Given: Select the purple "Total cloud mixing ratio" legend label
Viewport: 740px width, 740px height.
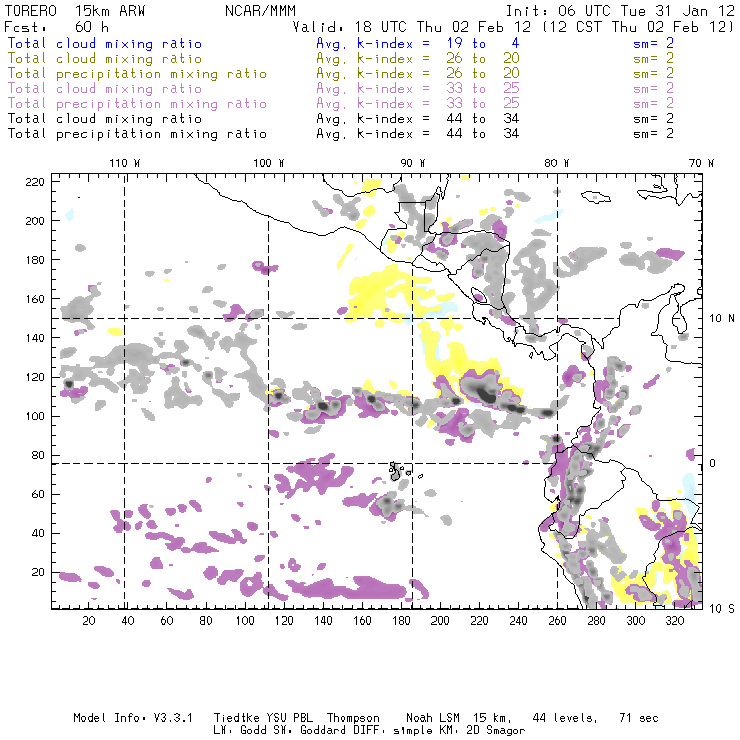Looking at the screenshot, I should point(105,89).
